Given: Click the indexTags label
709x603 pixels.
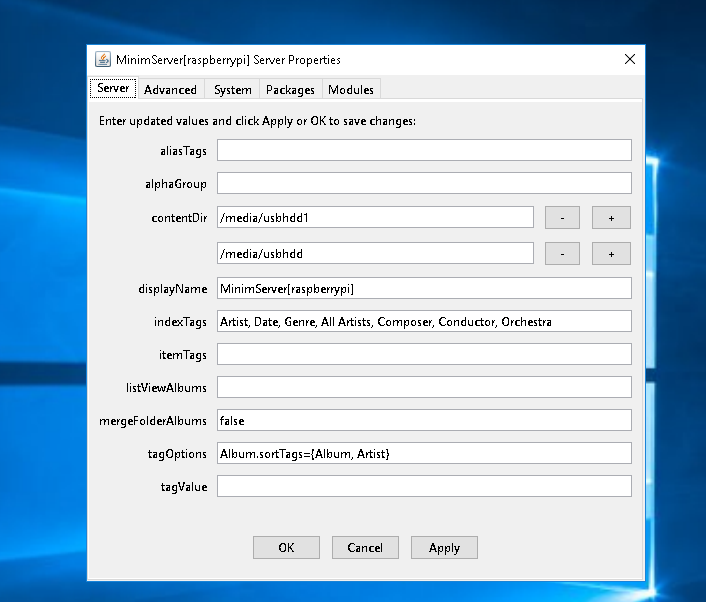Looking at the screenshot, I should [181, 322].
